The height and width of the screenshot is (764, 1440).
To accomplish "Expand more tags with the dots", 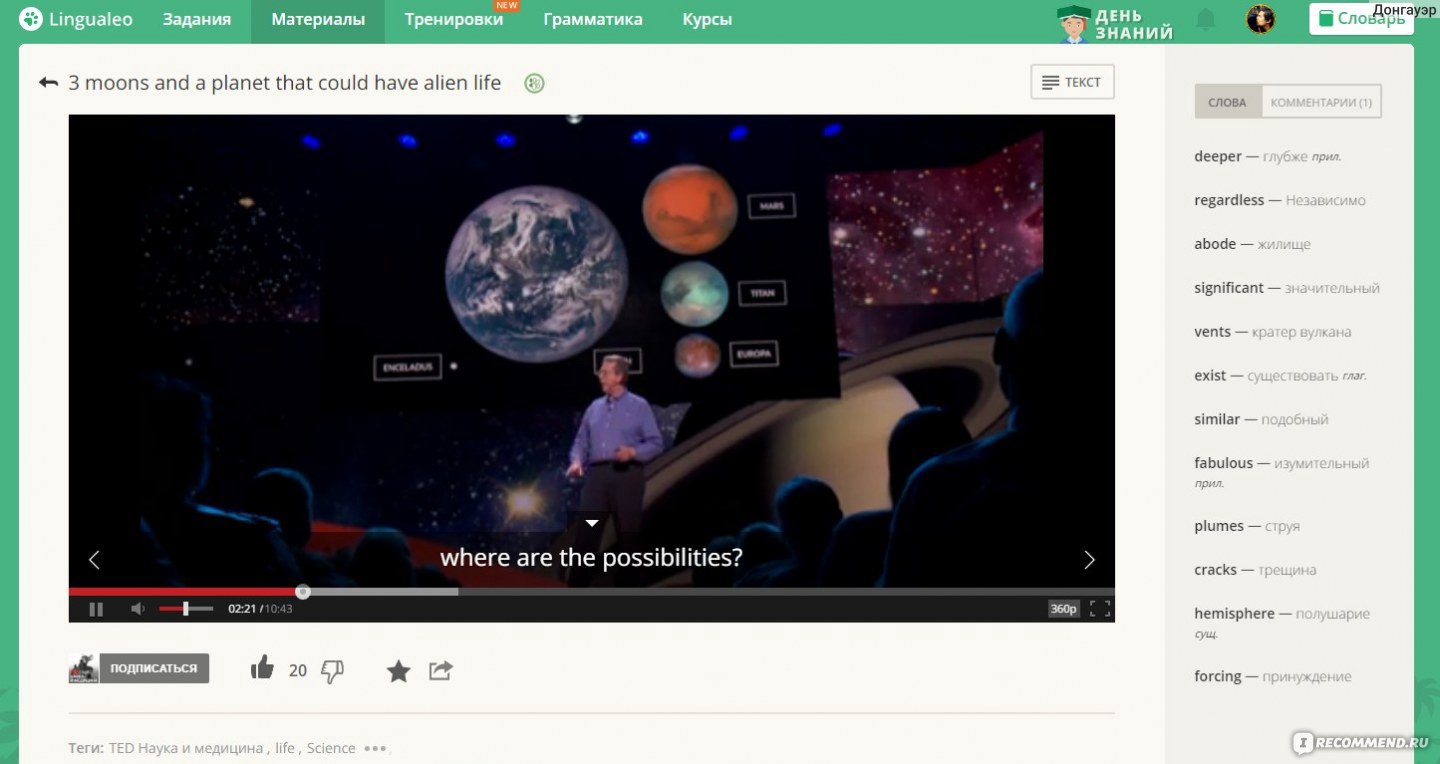I will (375, 748).
